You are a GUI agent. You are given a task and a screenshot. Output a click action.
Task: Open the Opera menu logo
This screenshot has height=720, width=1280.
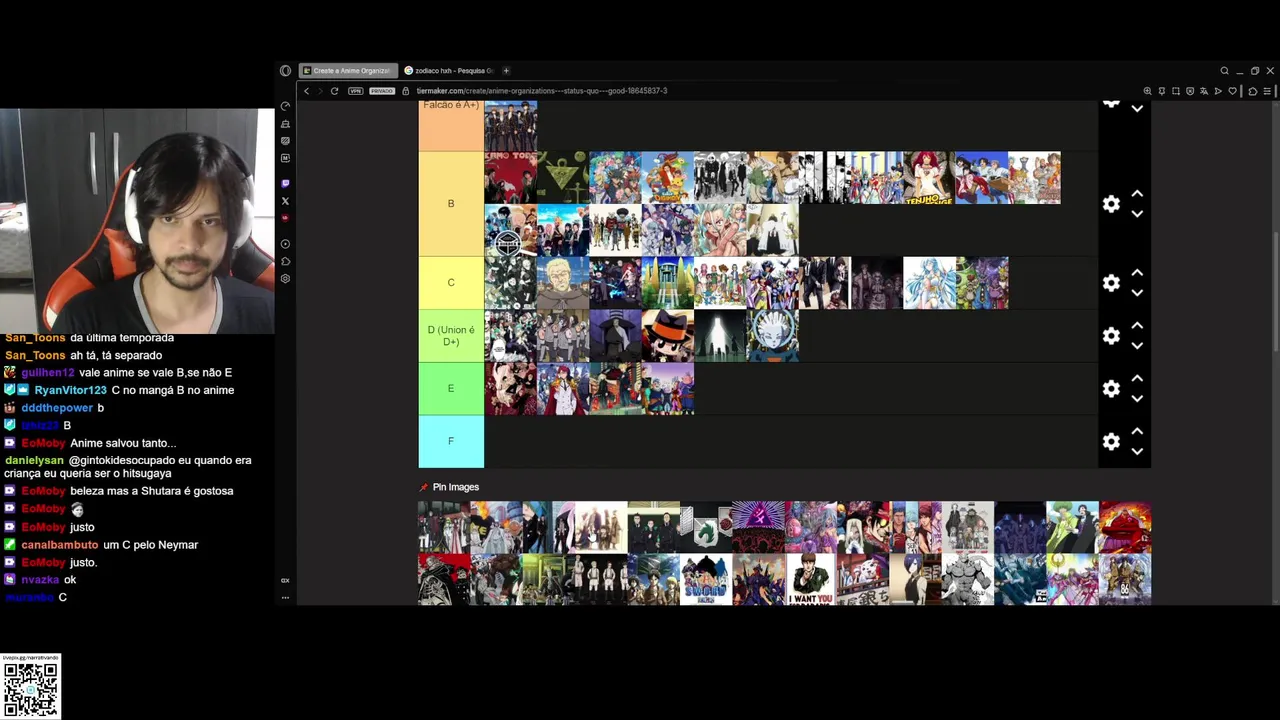[285, 71]
